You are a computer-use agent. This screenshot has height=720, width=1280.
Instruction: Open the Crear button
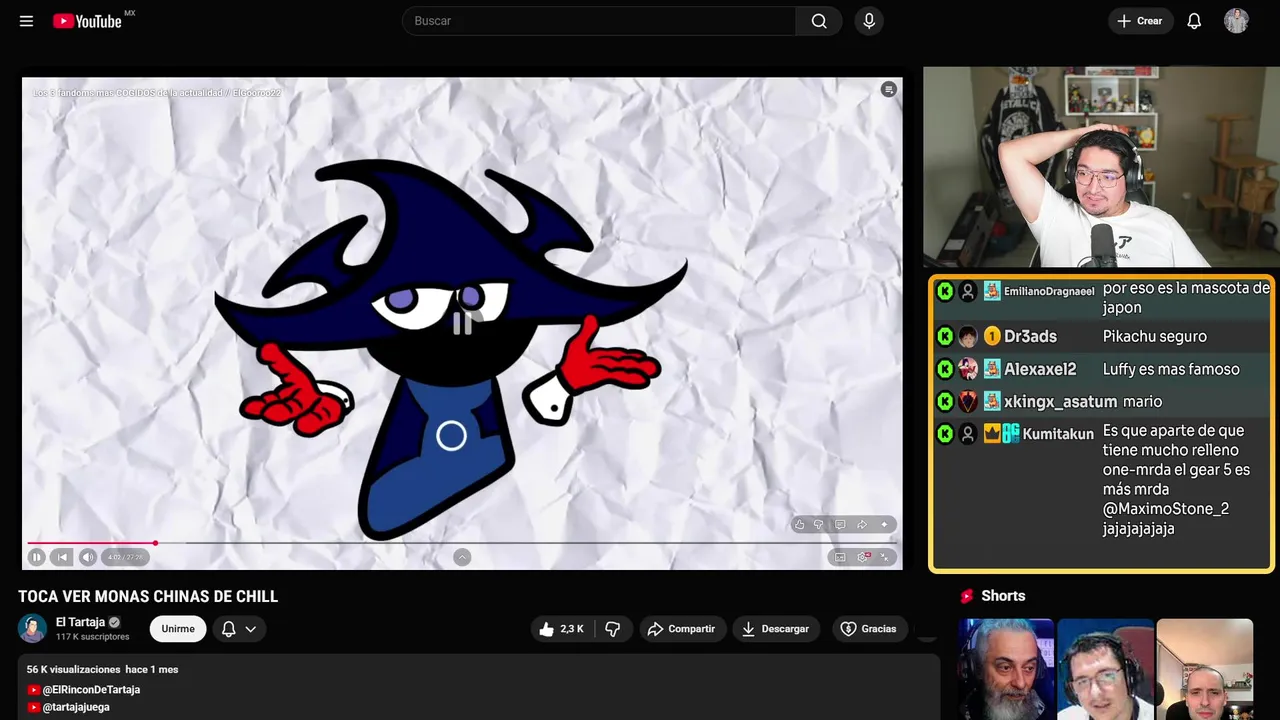pyautogui.click(x=1140, y=21)
